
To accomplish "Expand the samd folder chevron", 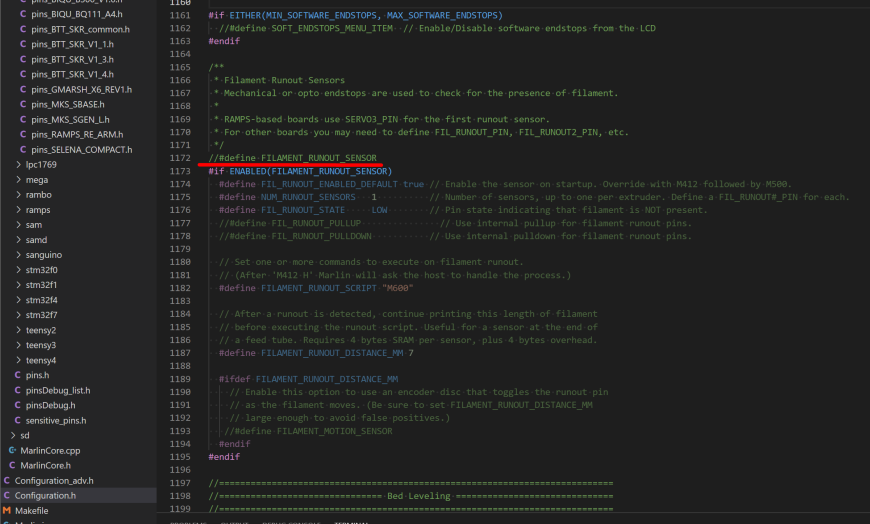I will (x=18, y=239).
